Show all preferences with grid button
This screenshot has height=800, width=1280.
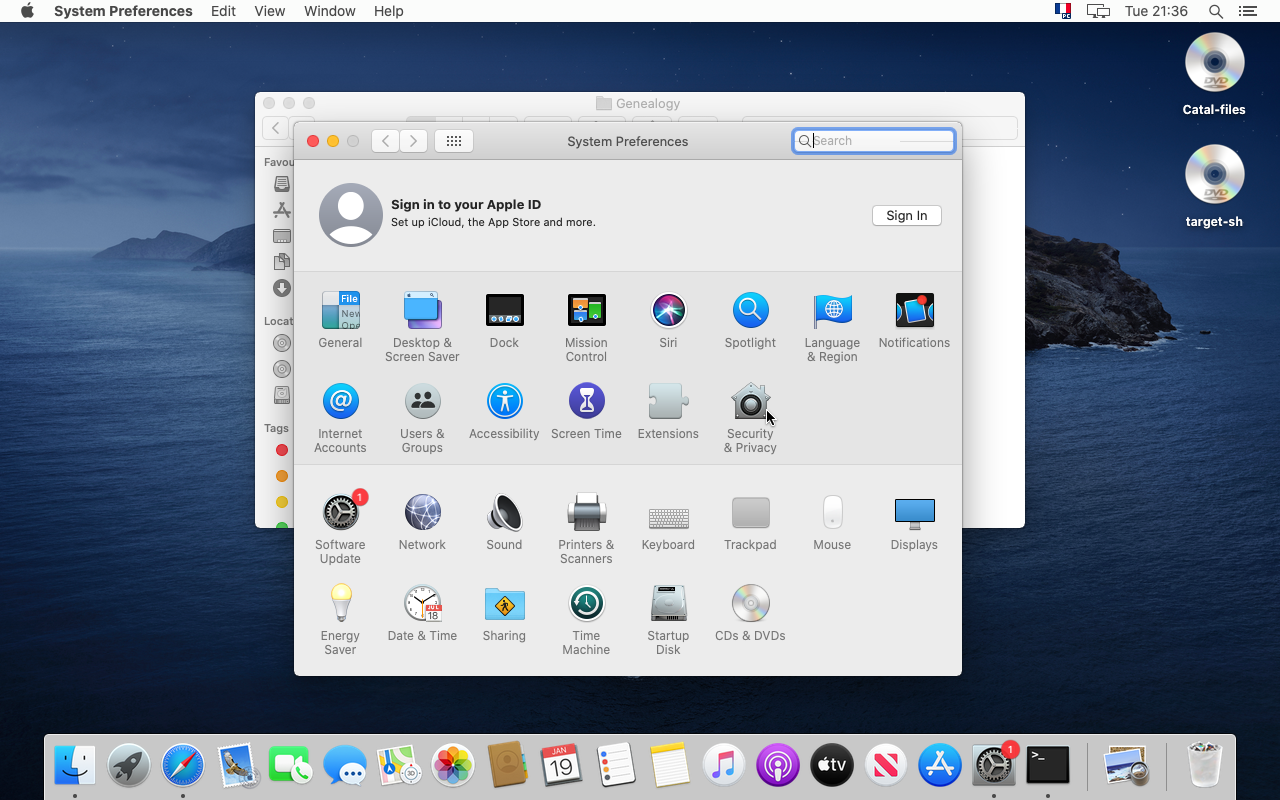[x=454, y=141]
